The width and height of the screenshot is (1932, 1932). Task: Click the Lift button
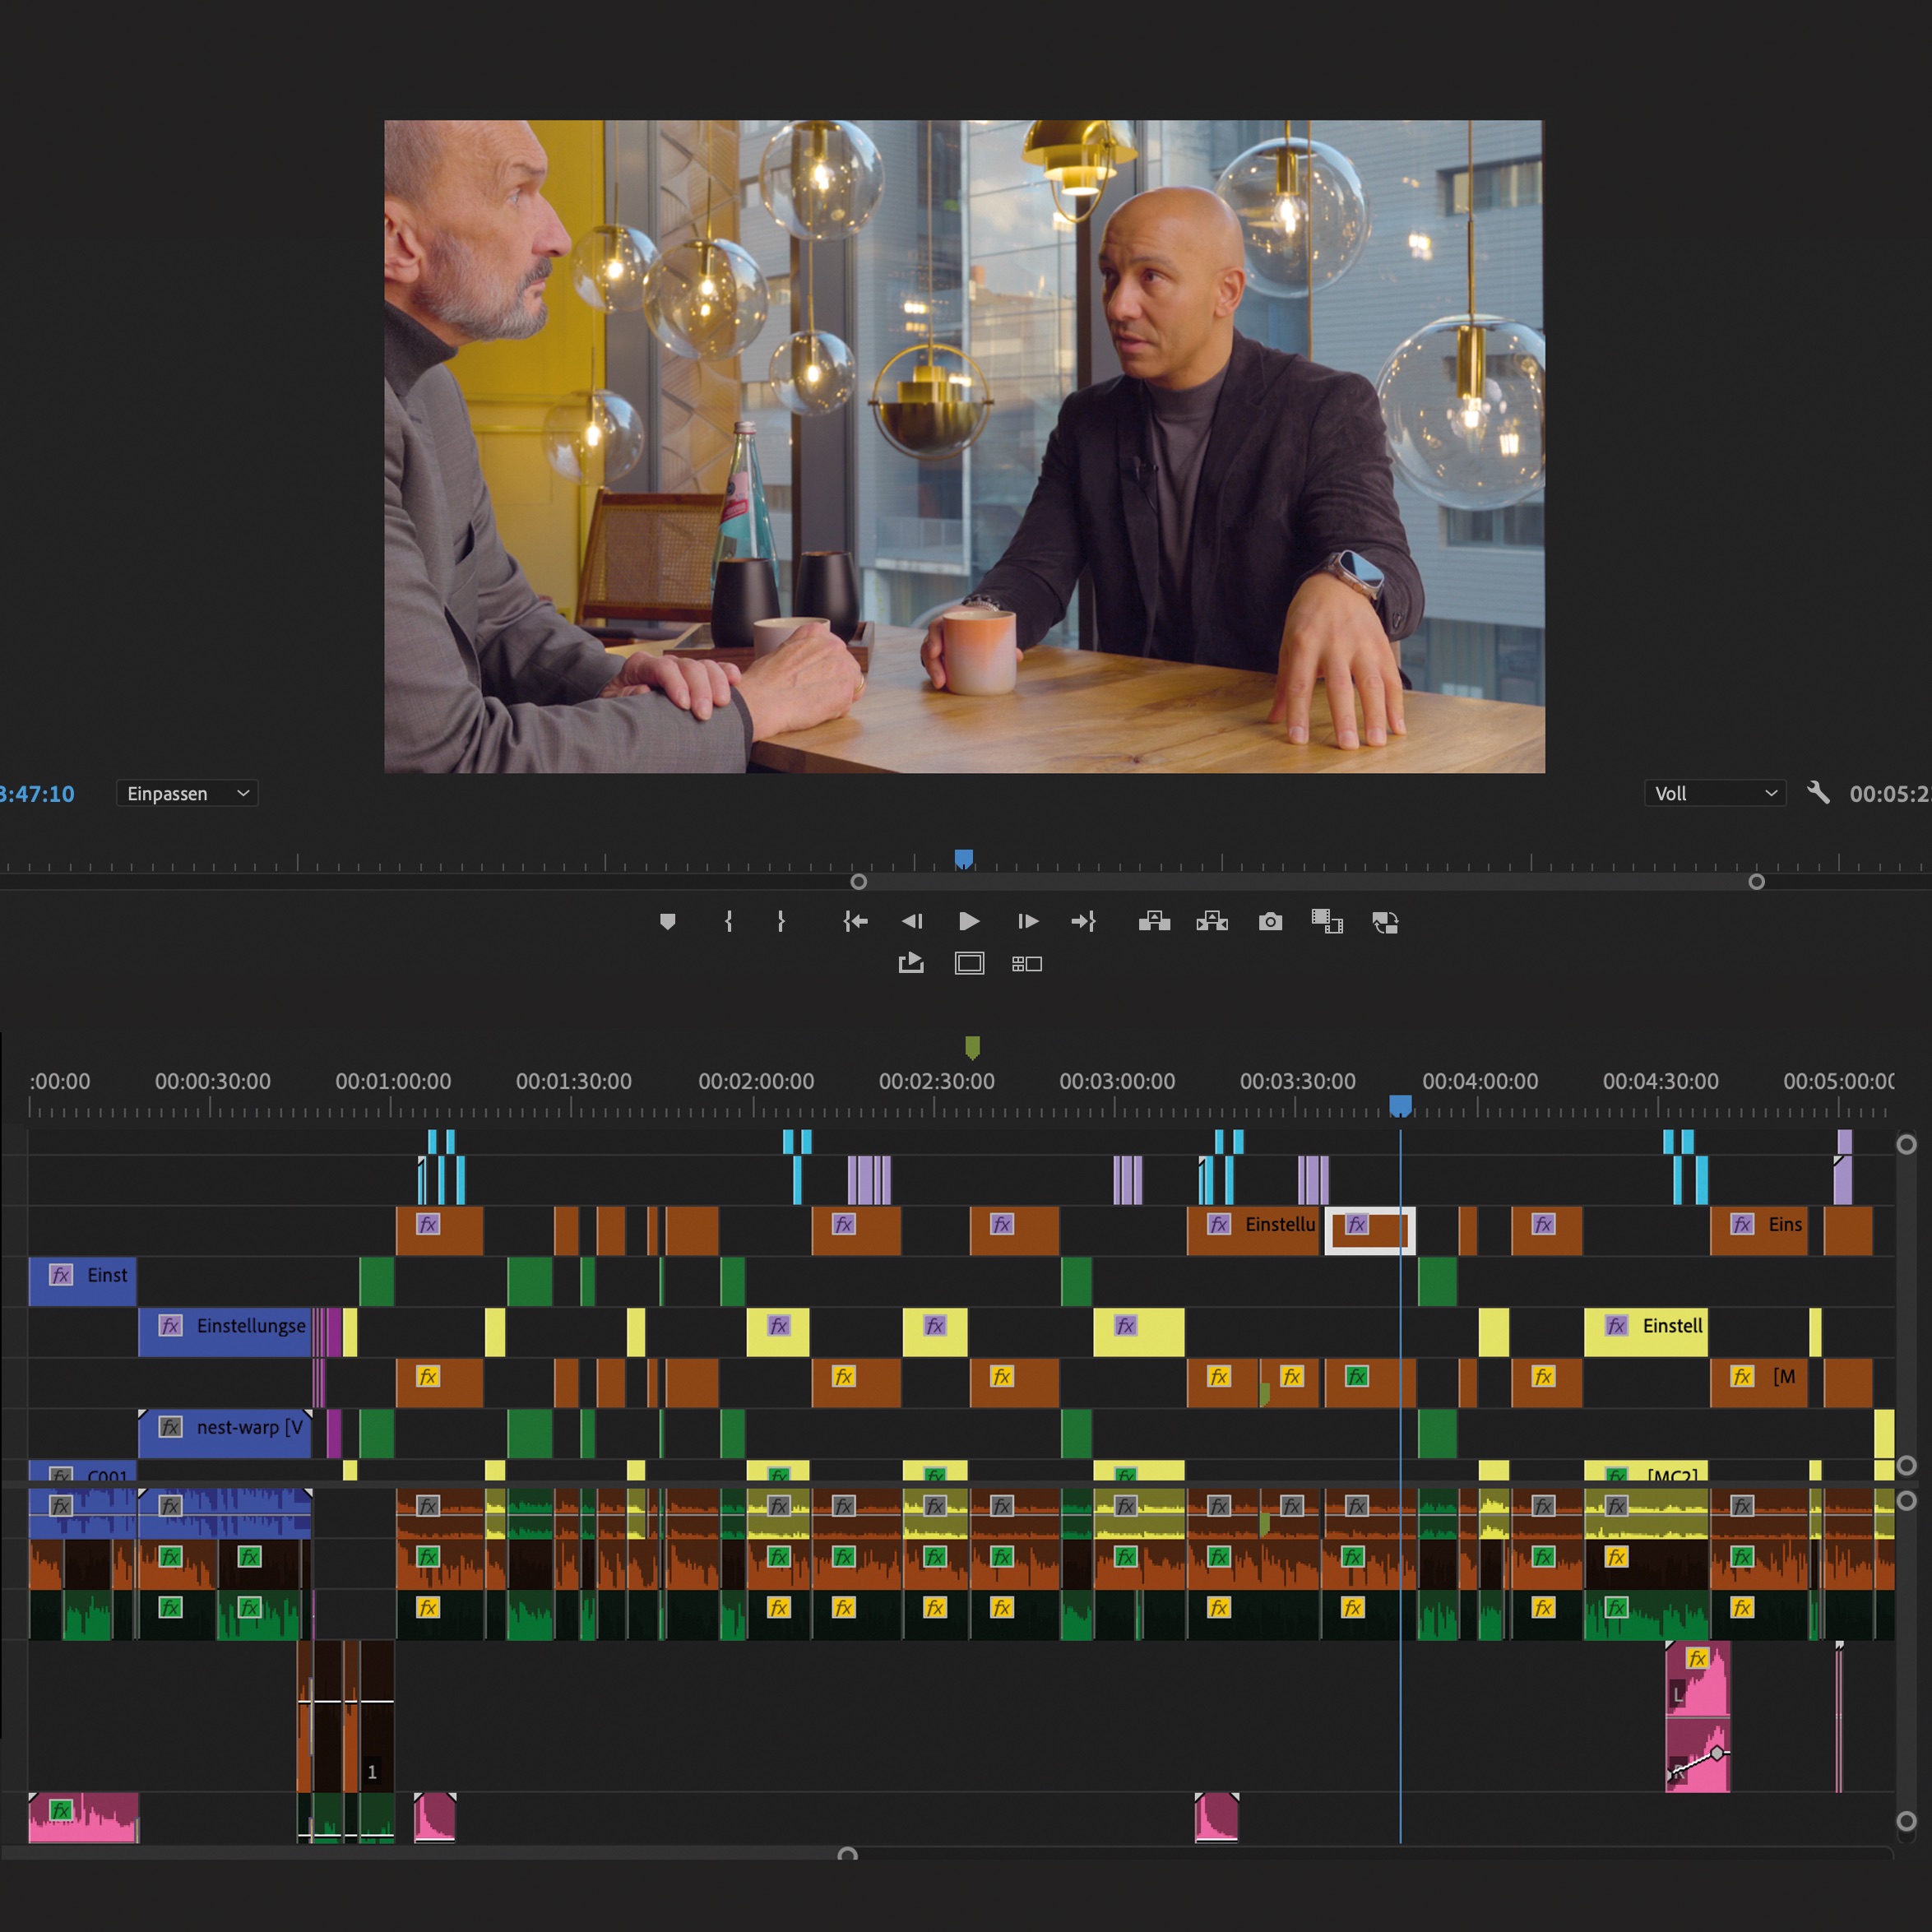[1154, 921]
